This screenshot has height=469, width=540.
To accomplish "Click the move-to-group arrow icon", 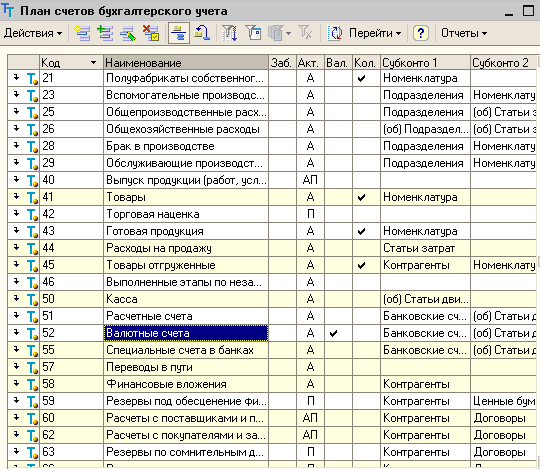I will pyautogui.click(x=202, y=33).
